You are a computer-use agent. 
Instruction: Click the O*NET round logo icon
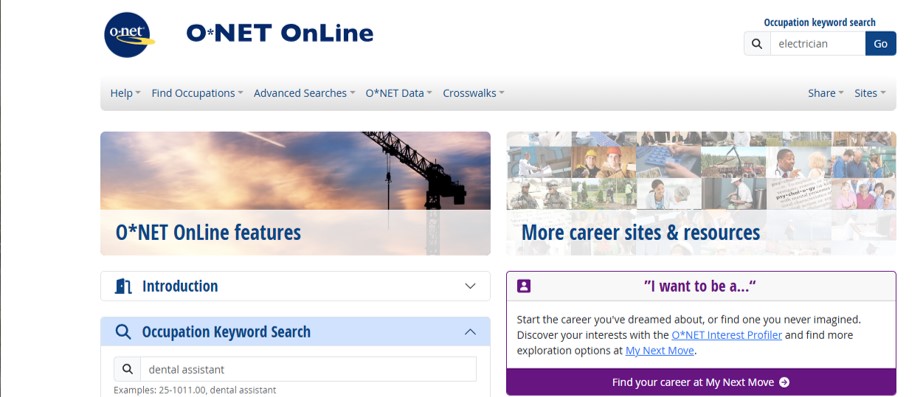[129, 35]
